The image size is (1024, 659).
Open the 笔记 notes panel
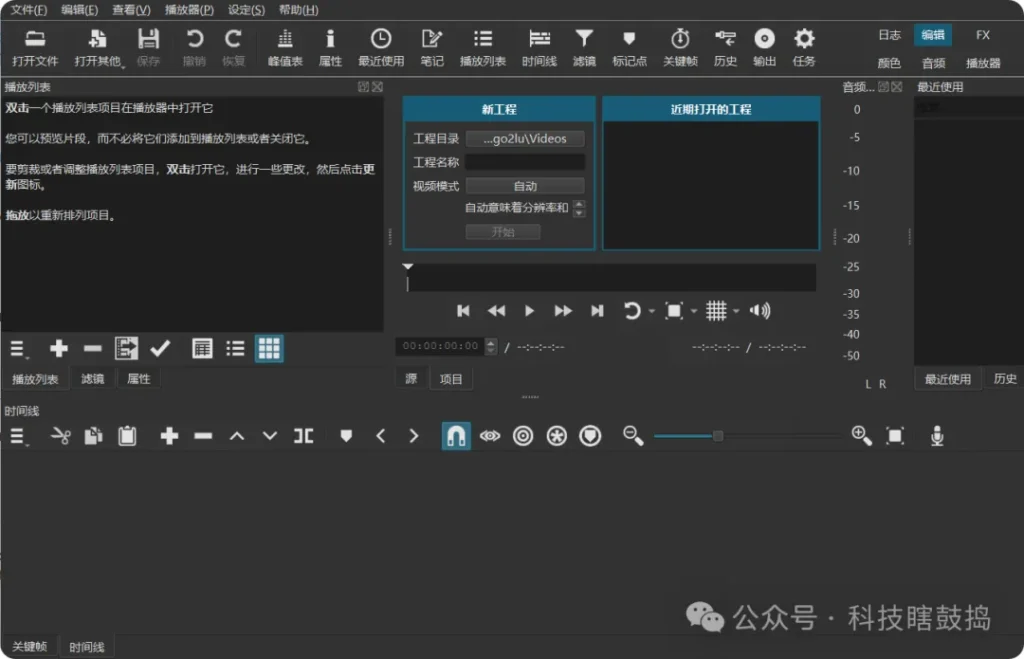(432, 48)
